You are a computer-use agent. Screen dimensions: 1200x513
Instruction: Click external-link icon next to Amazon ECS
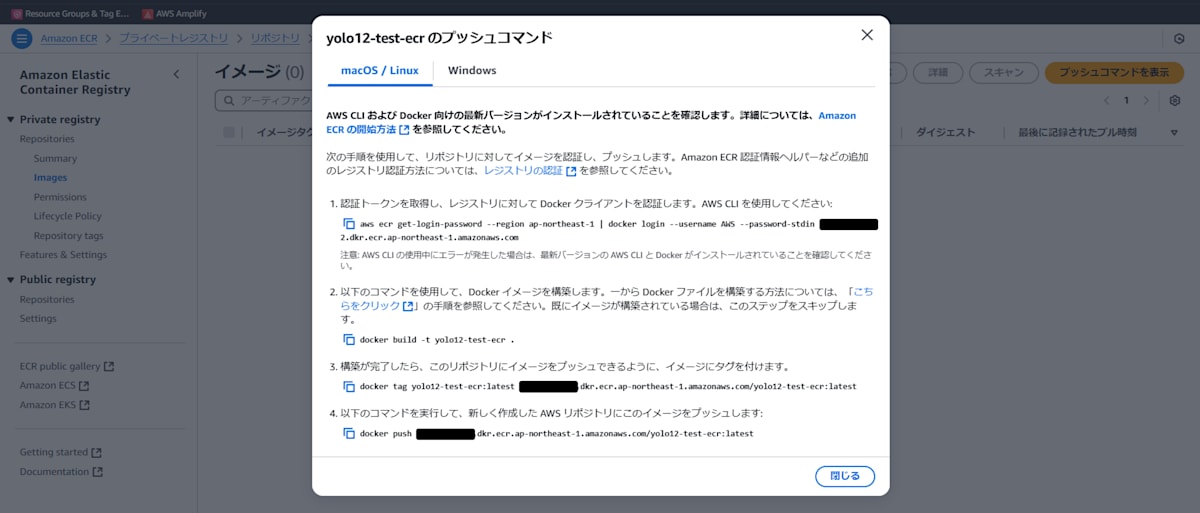tap(84, 386)
